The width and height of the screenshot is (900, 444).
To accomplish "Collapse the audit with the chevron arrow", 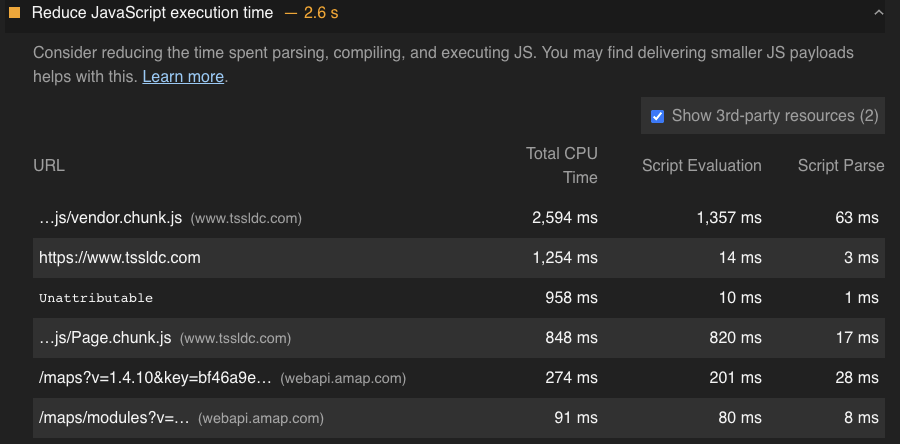I will click(879, 13).
